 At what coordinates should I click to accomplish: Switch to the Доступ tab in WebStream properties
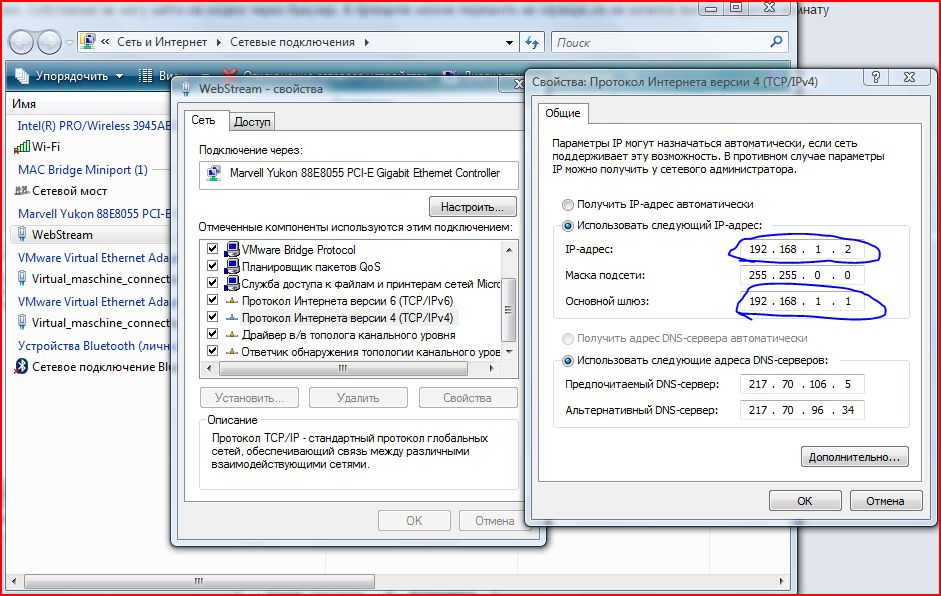pyautogui.click(x=252, y=121)
